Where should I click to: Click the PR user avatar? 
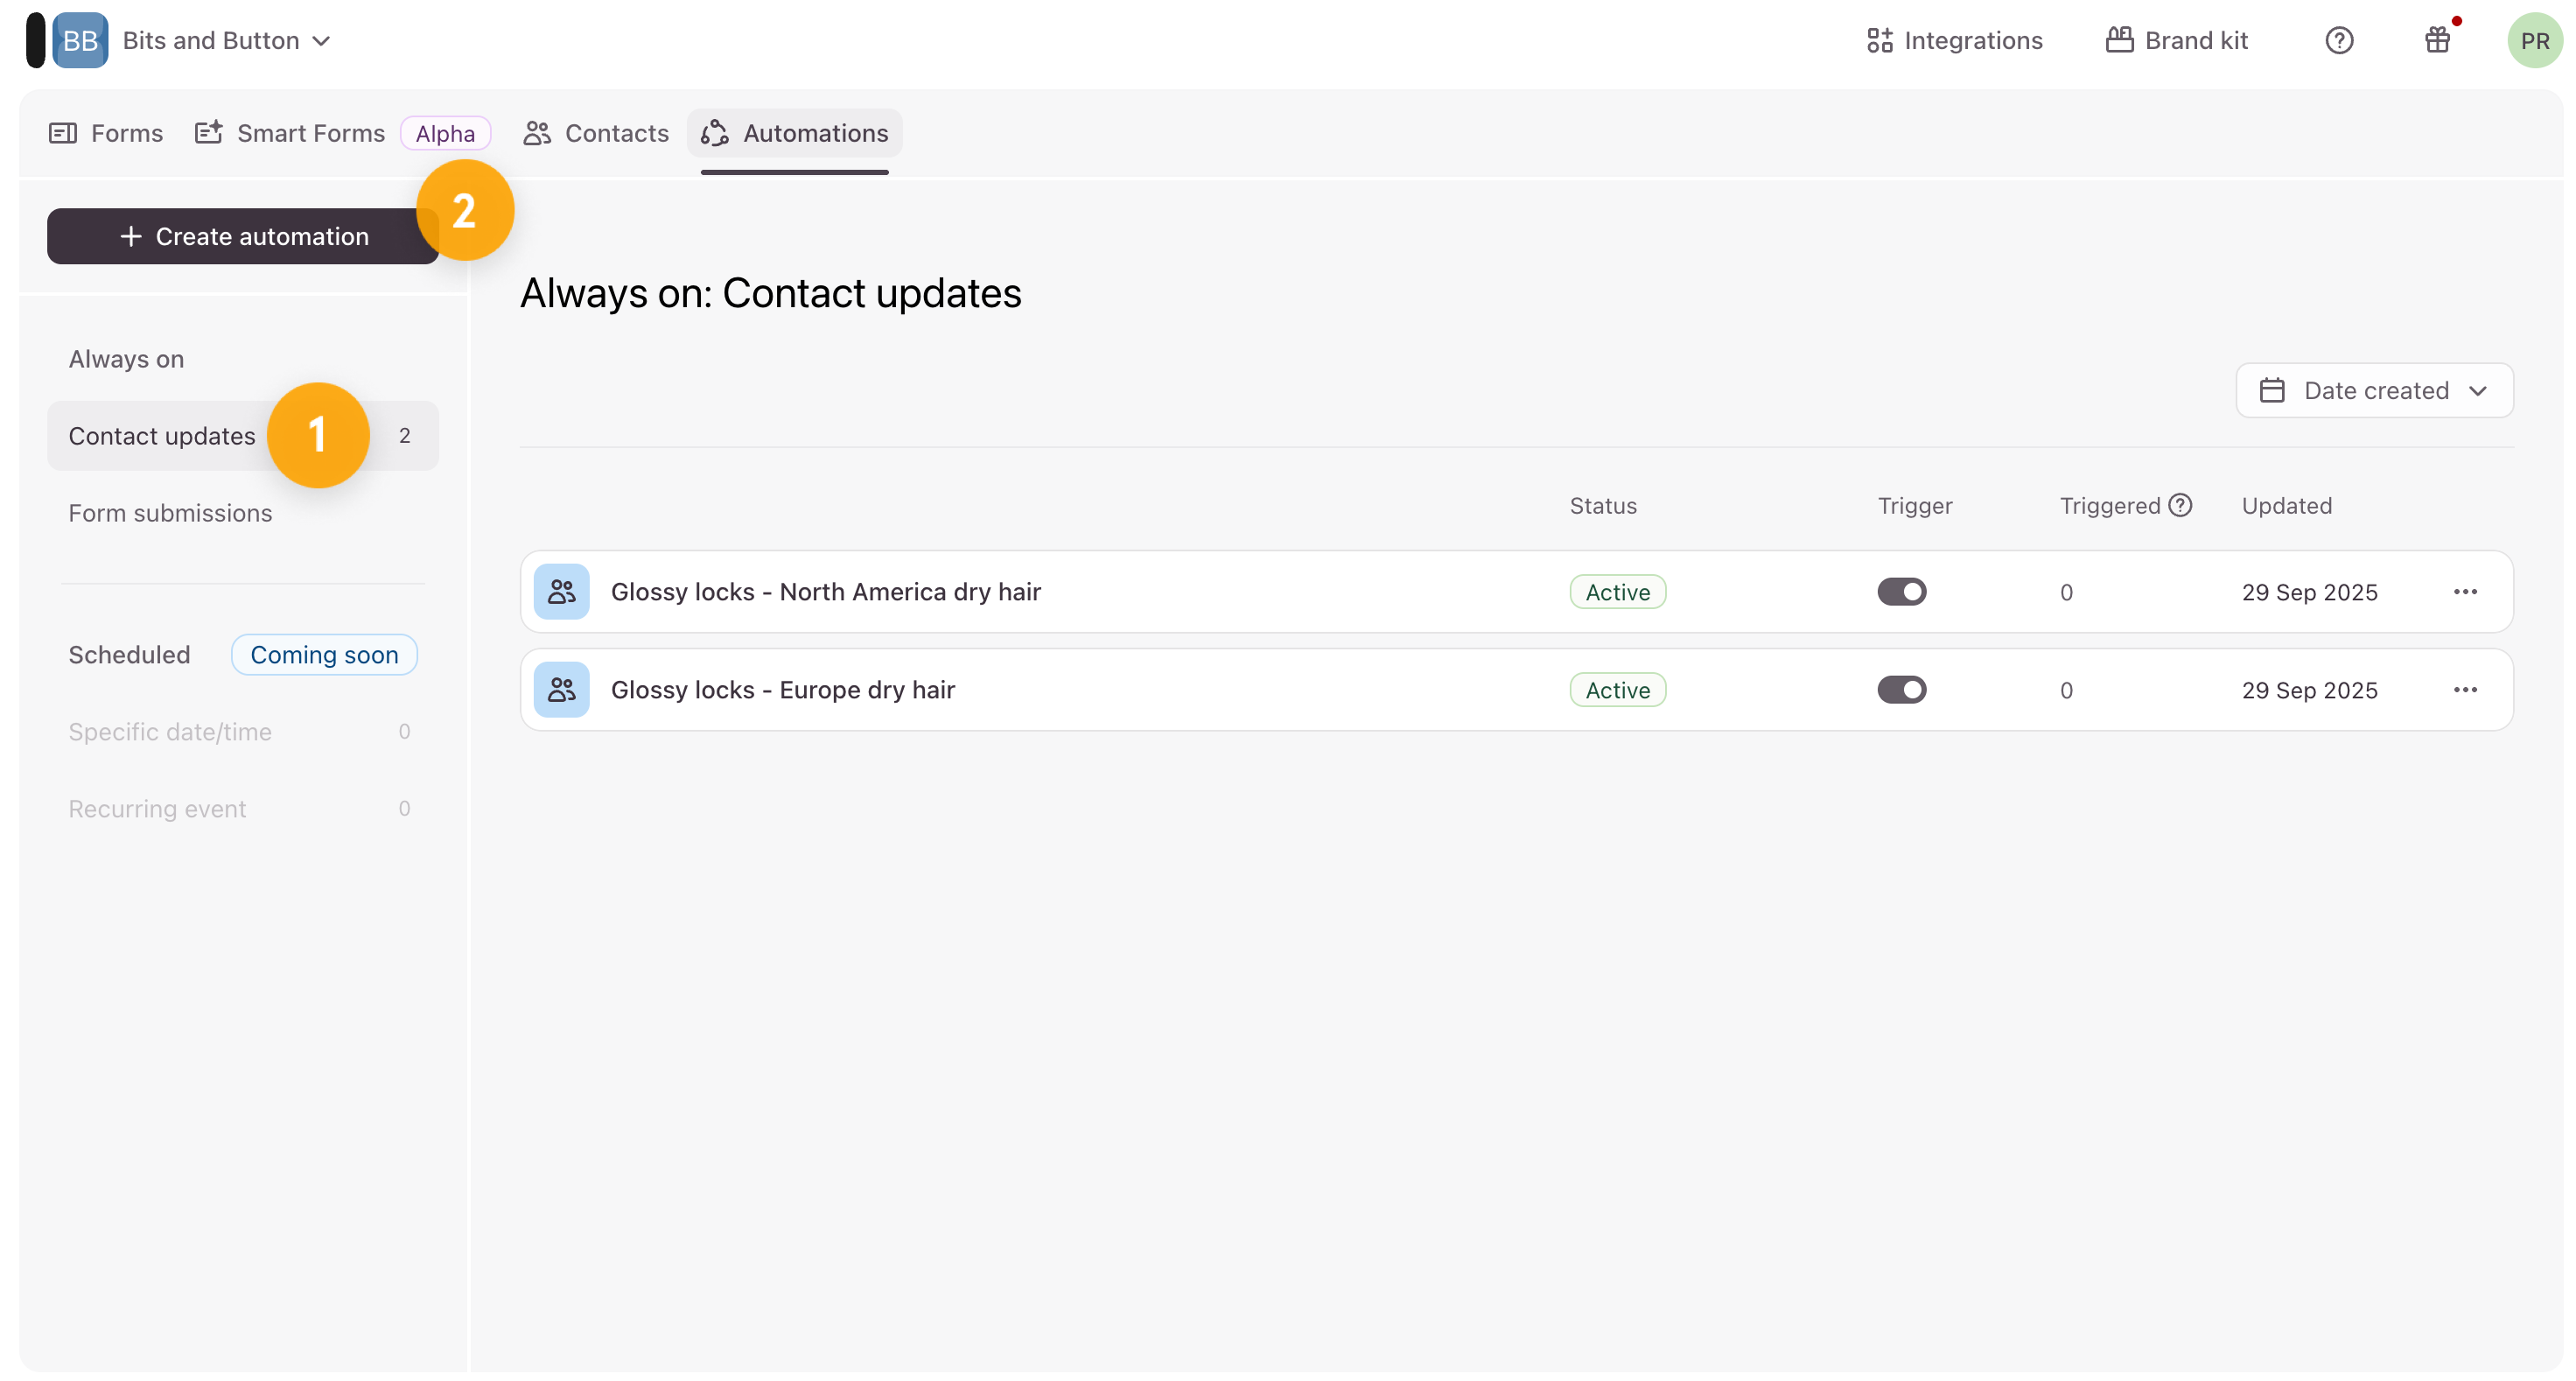pos(2533,40)
